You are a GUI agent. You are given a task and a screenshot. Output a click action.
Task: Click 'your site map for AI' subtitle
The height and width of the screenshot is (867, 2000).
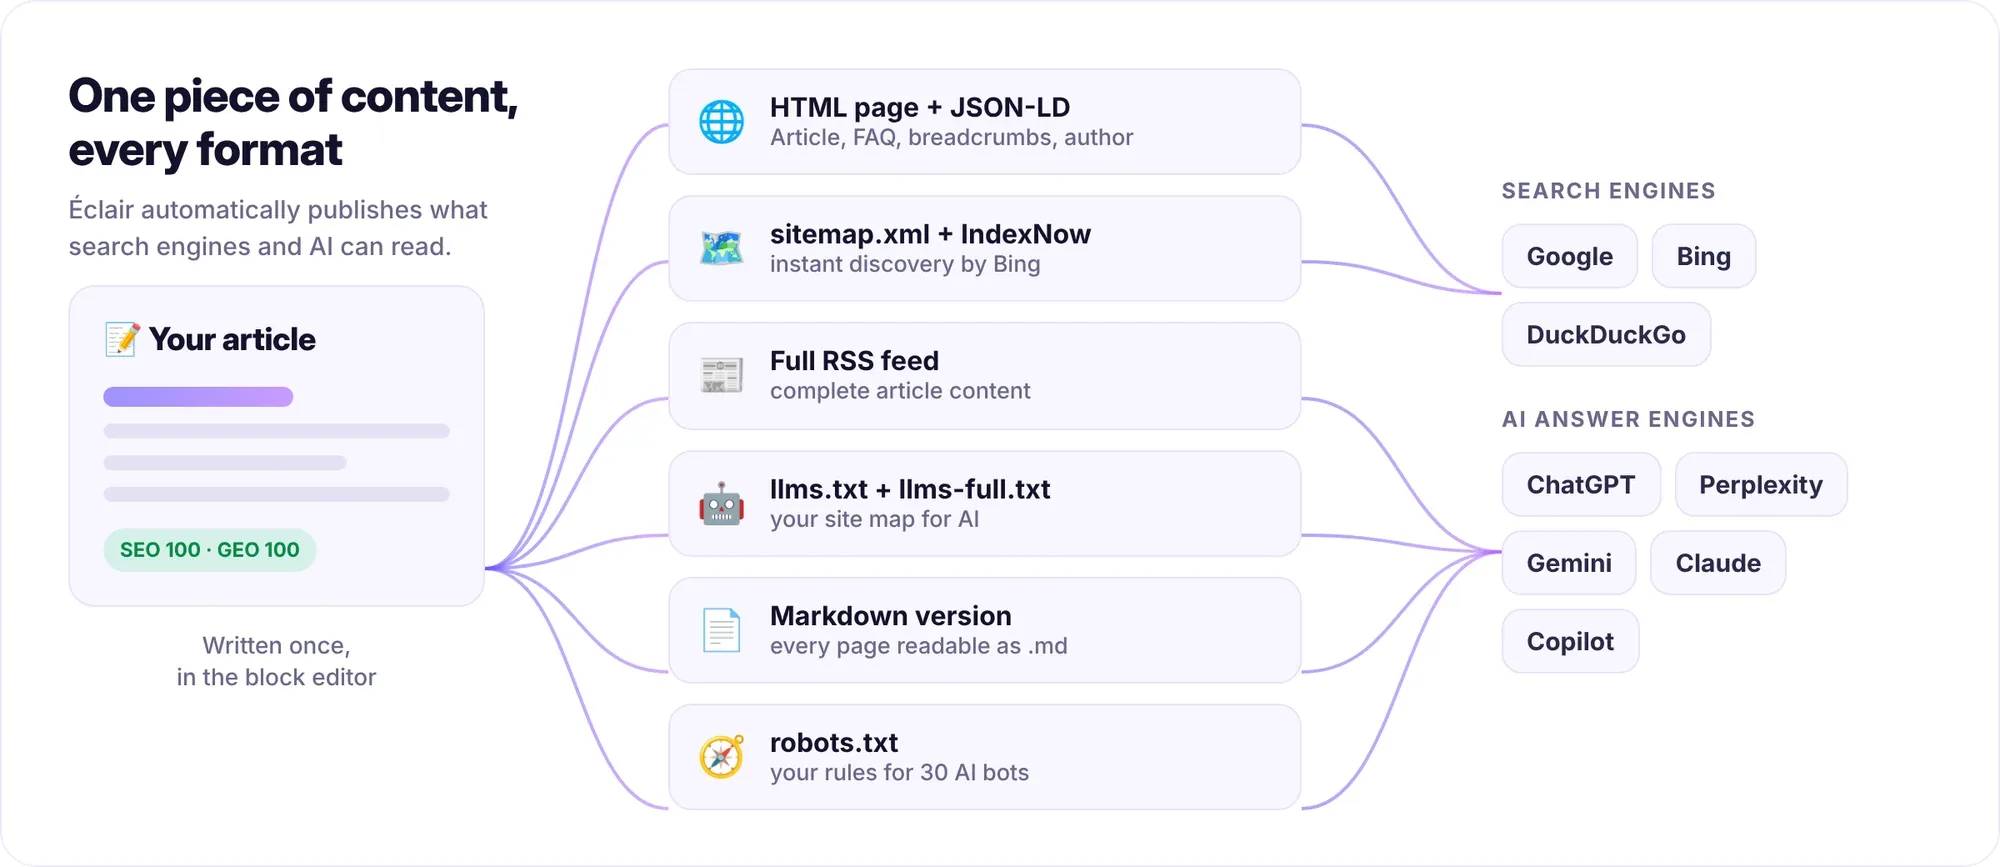[x=874, y=519]
